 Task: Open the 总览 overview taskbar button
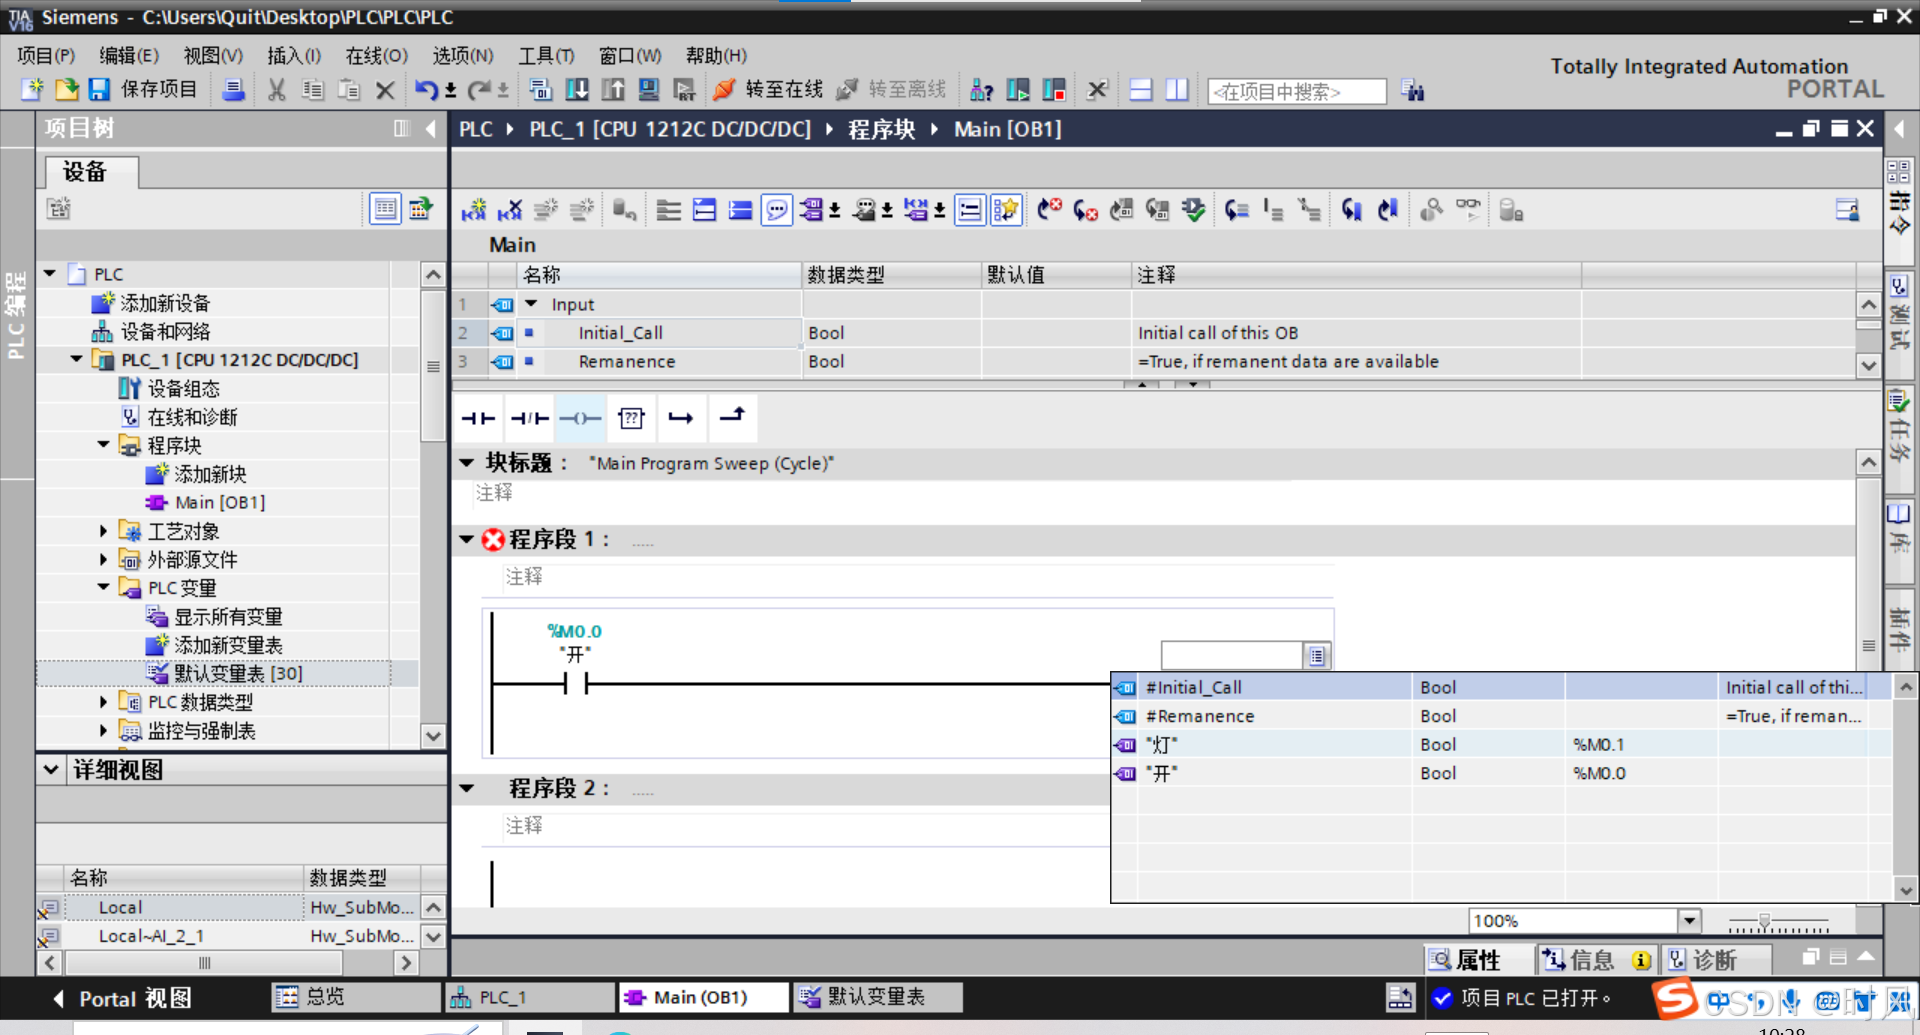point(355,997)
